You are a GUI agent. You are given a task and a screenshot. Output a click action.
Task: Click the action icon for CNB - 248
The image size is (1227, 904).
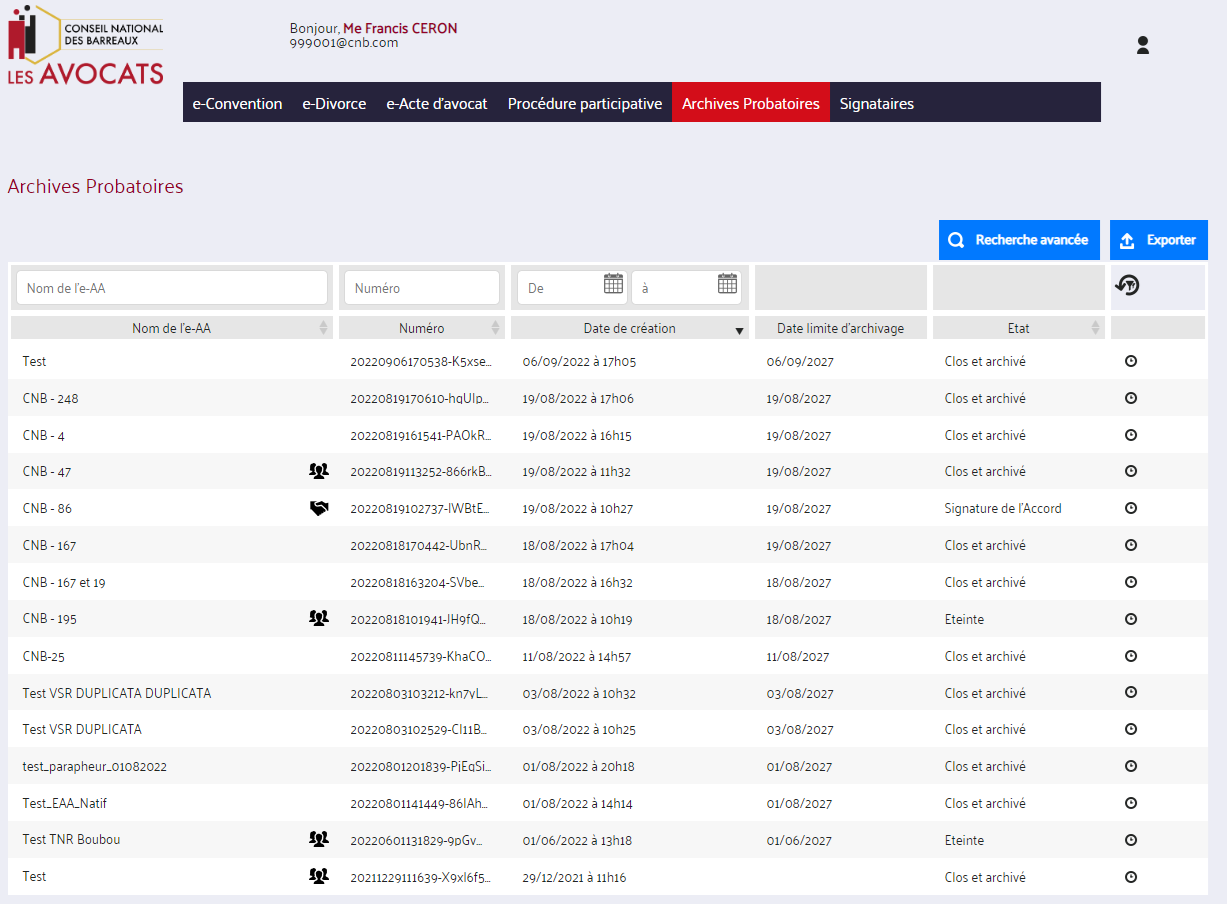pos(1131,398)
